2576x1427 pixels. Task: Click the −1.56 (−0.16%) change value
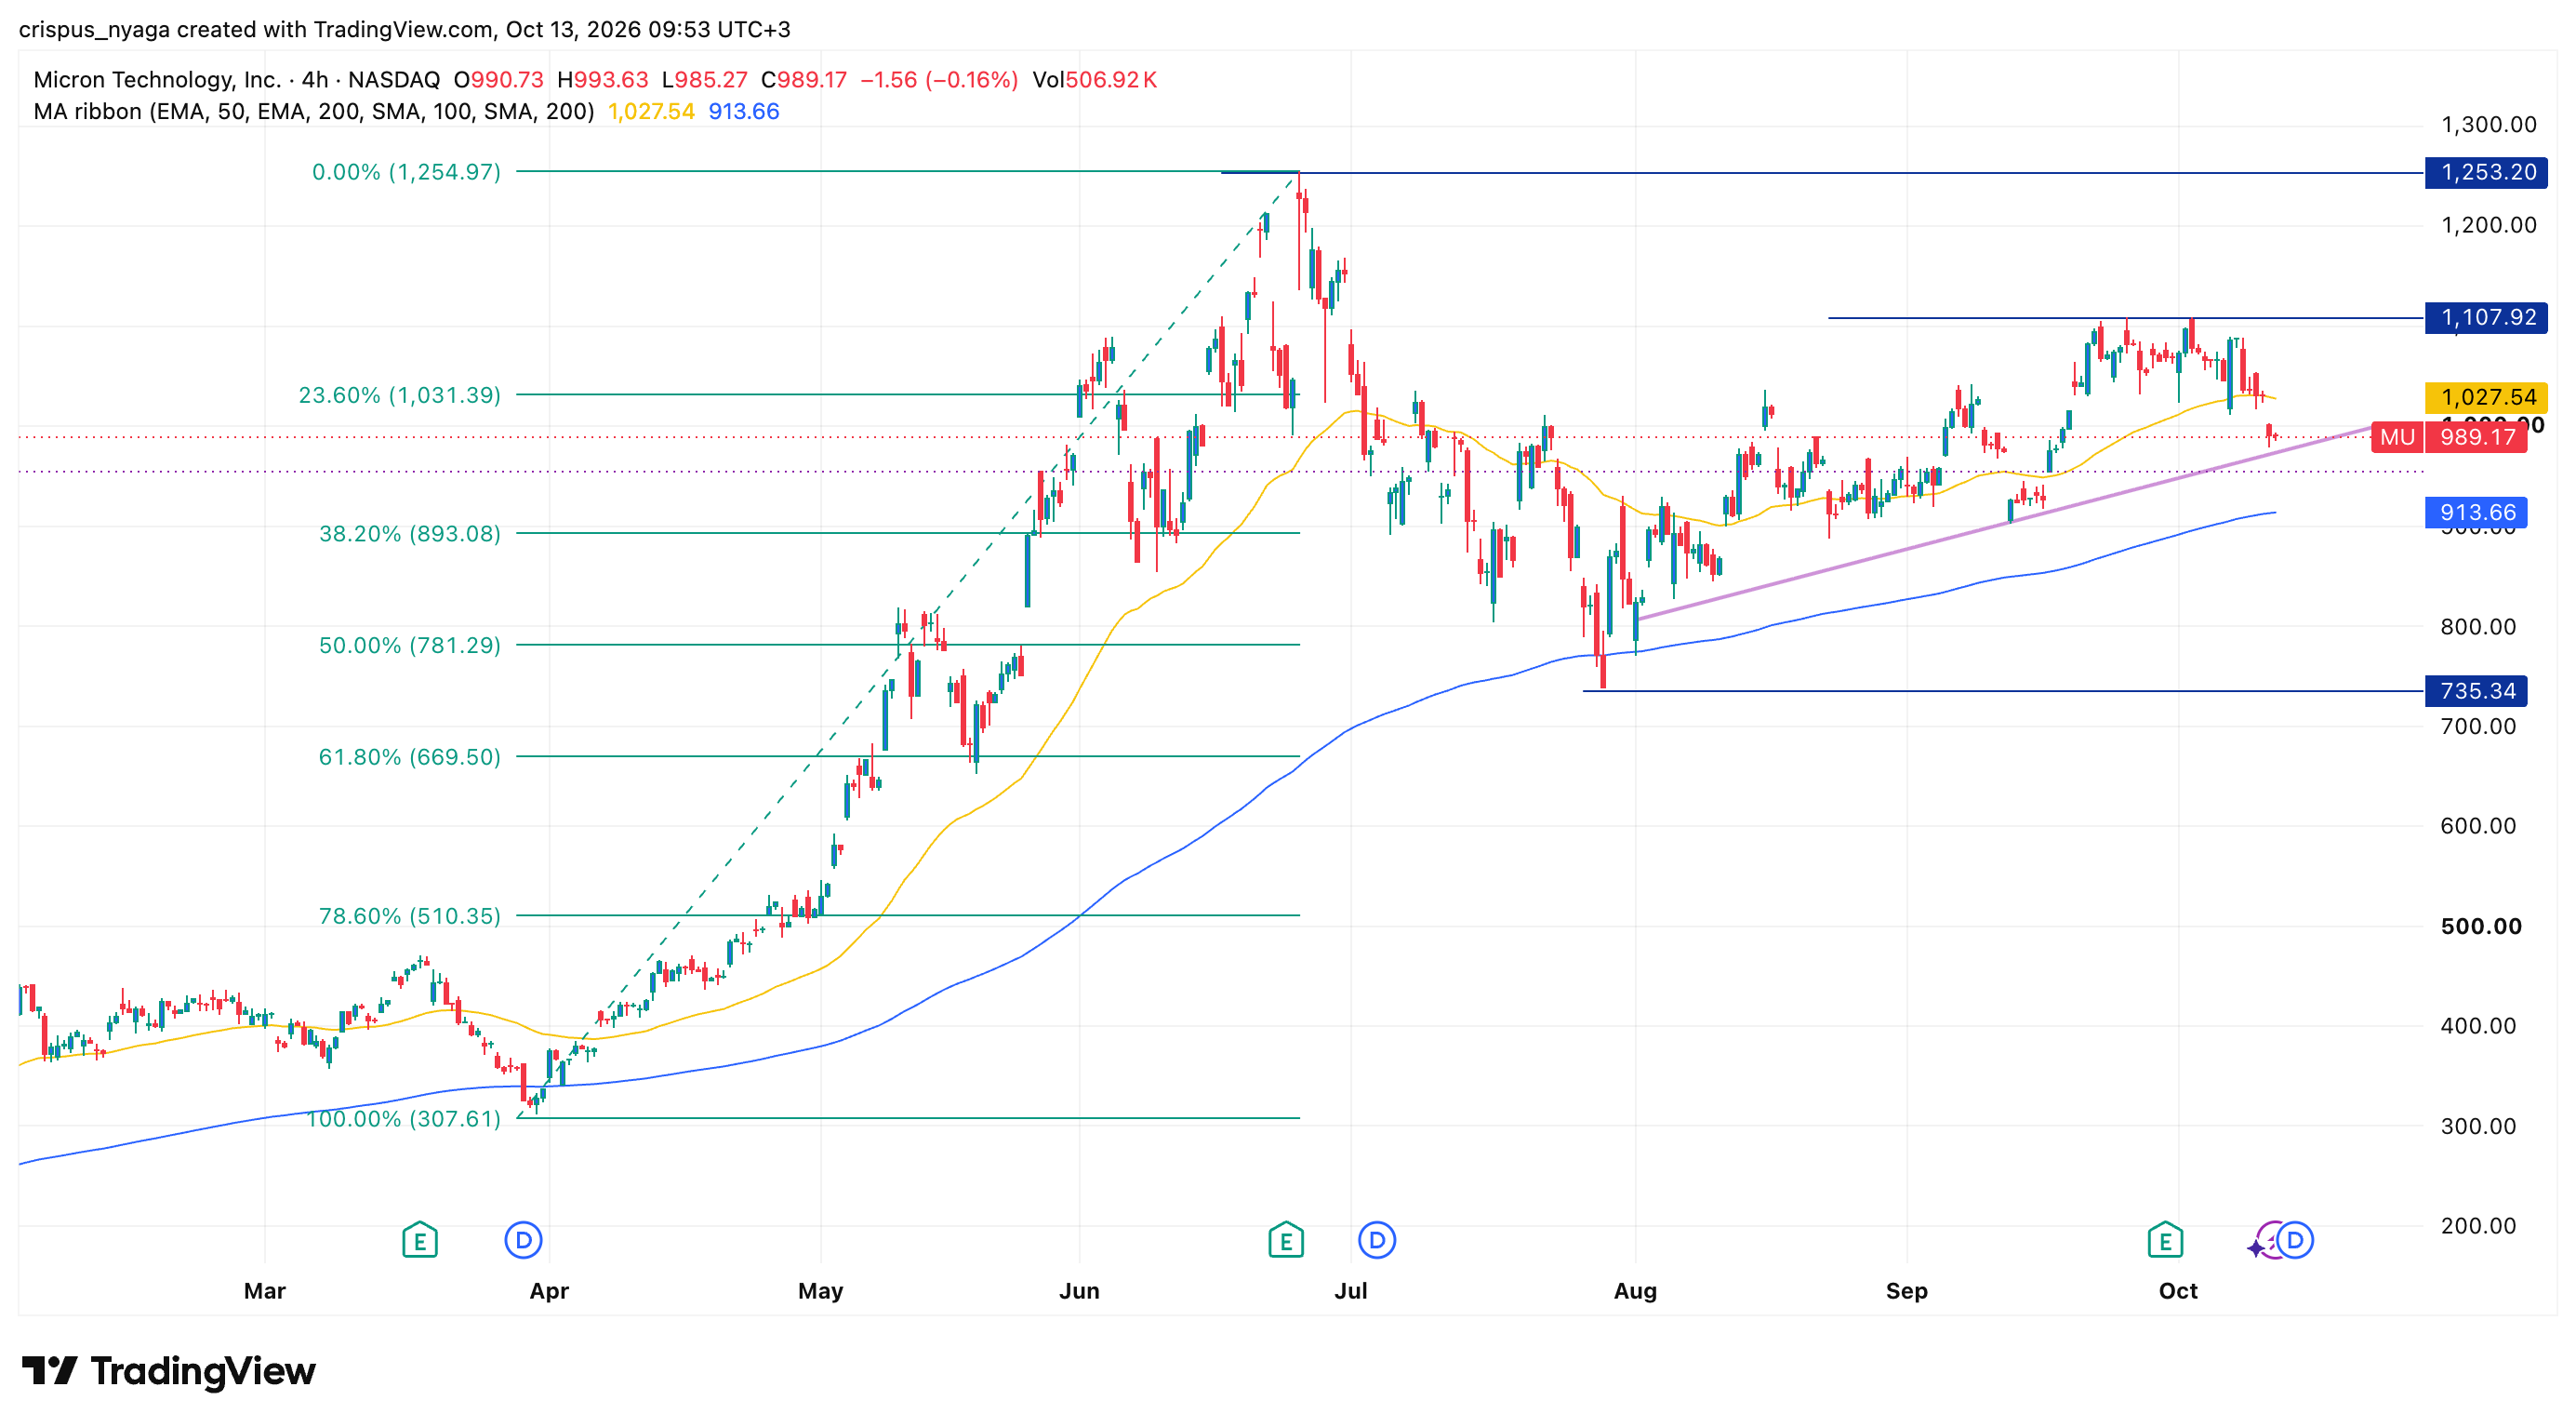click(x=939, y=80)
